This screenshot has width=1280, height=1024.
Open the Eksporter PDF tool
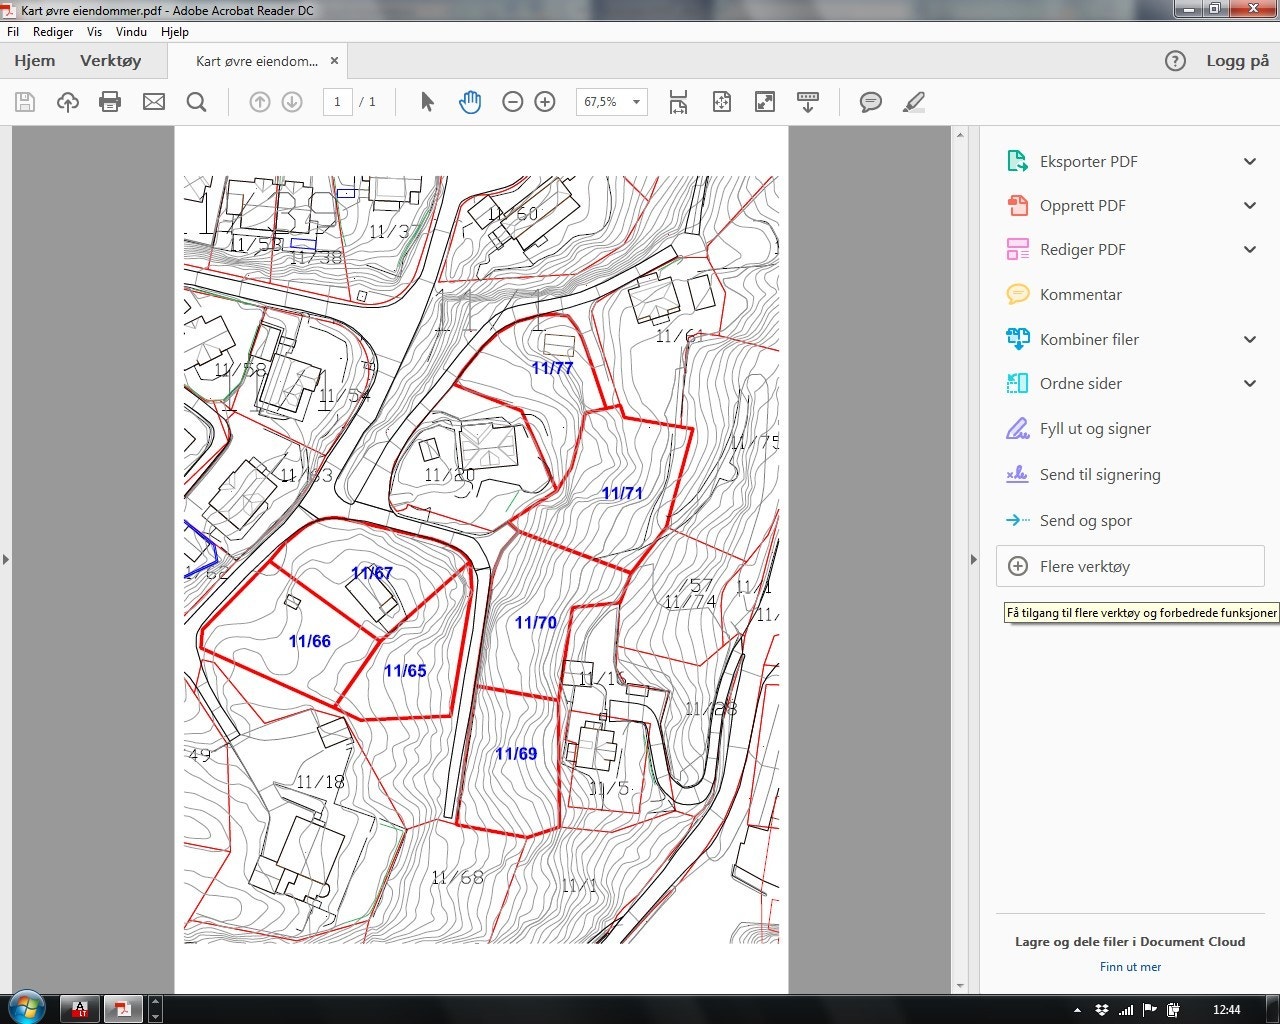pos(1088,161)
